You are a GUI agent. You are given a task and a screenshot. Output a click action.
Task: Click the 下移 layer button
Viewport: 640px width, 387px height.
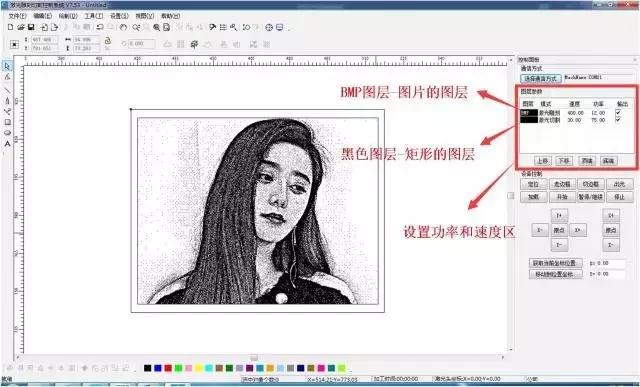564,161
